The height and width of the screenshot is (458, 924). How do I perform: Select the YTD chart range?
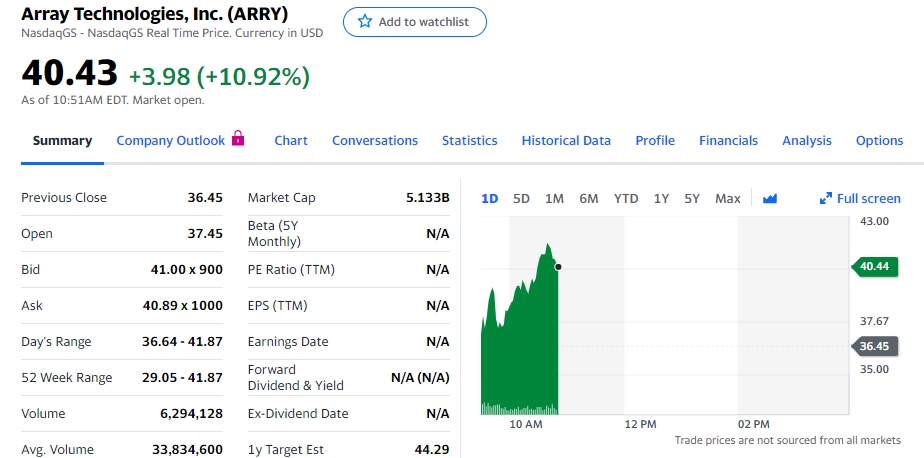(x=626, y=199)
